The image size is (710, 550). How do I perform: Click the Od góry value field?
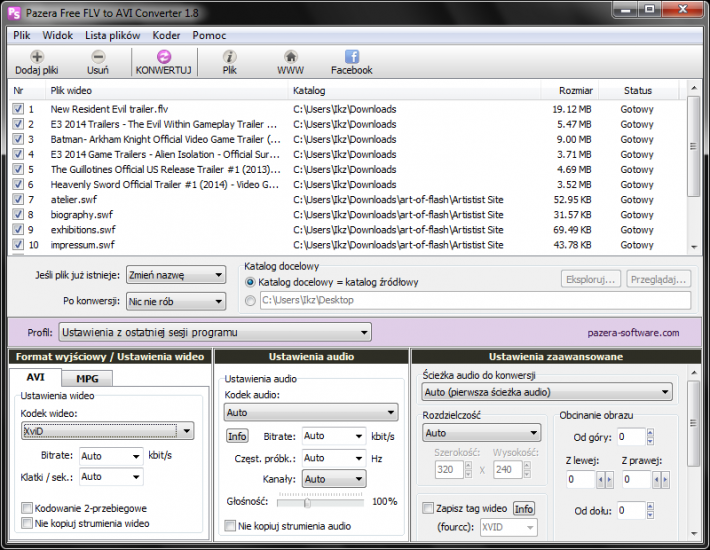(x=631, y=437)
